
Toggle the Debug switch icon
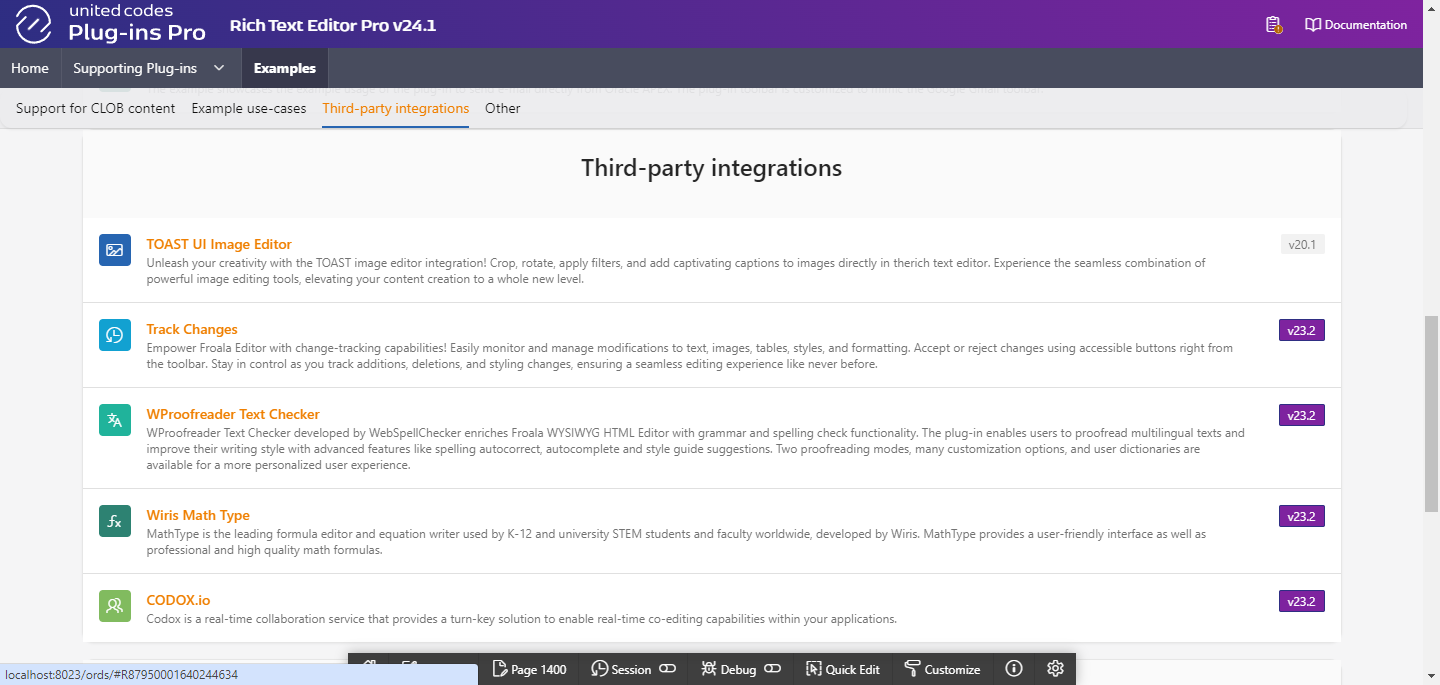click(772, 669)
